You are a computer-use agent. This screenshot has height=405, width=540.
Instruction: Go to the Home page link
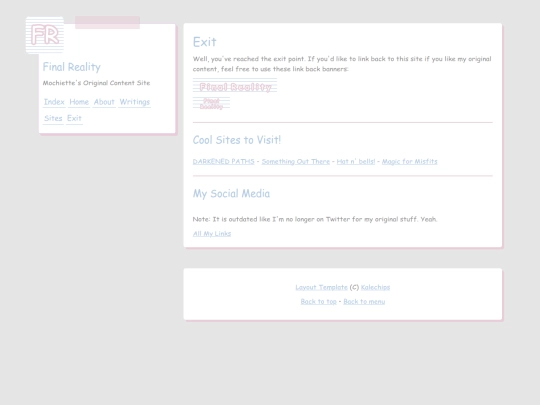(79, 102)
